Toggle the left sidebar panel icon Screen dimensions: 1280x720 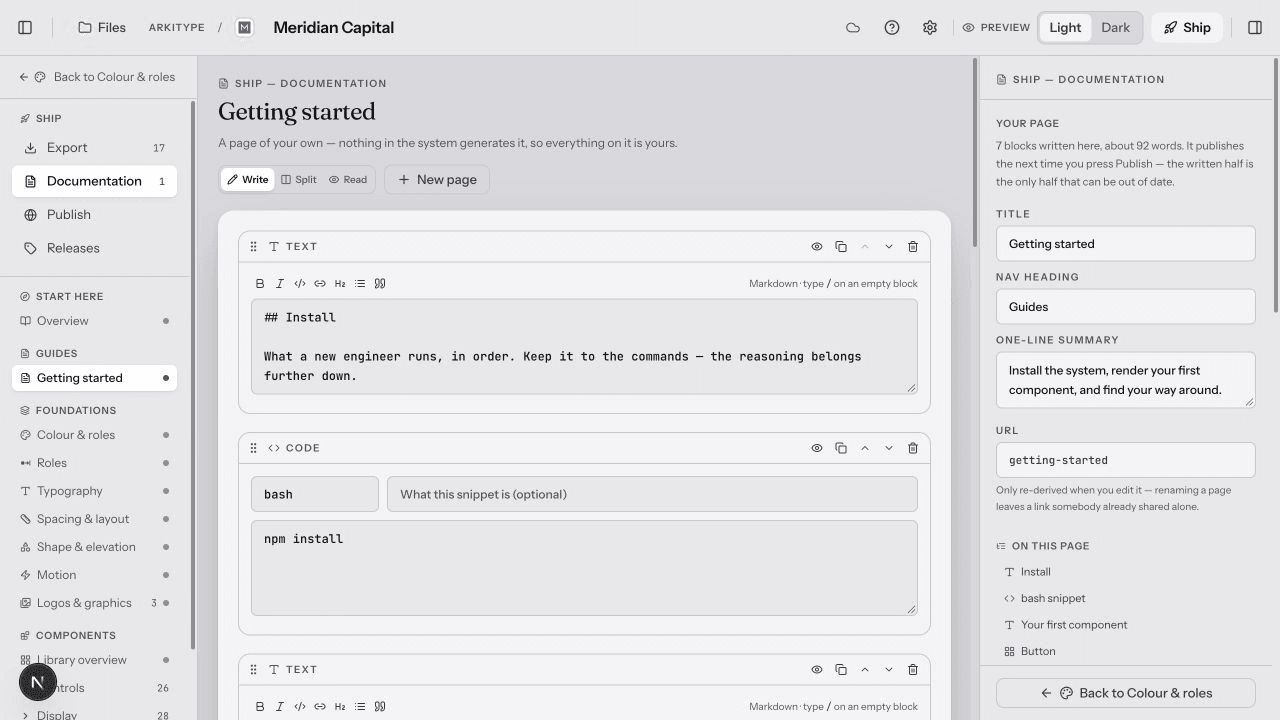tap(26, 28)
